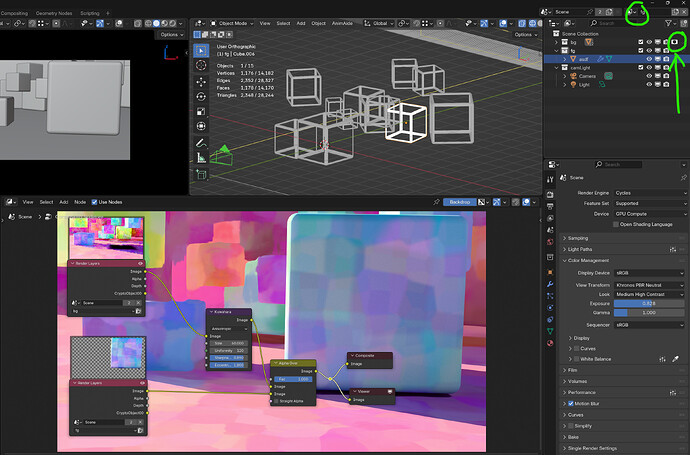Open the View Layer properties tab

[550, 218]
